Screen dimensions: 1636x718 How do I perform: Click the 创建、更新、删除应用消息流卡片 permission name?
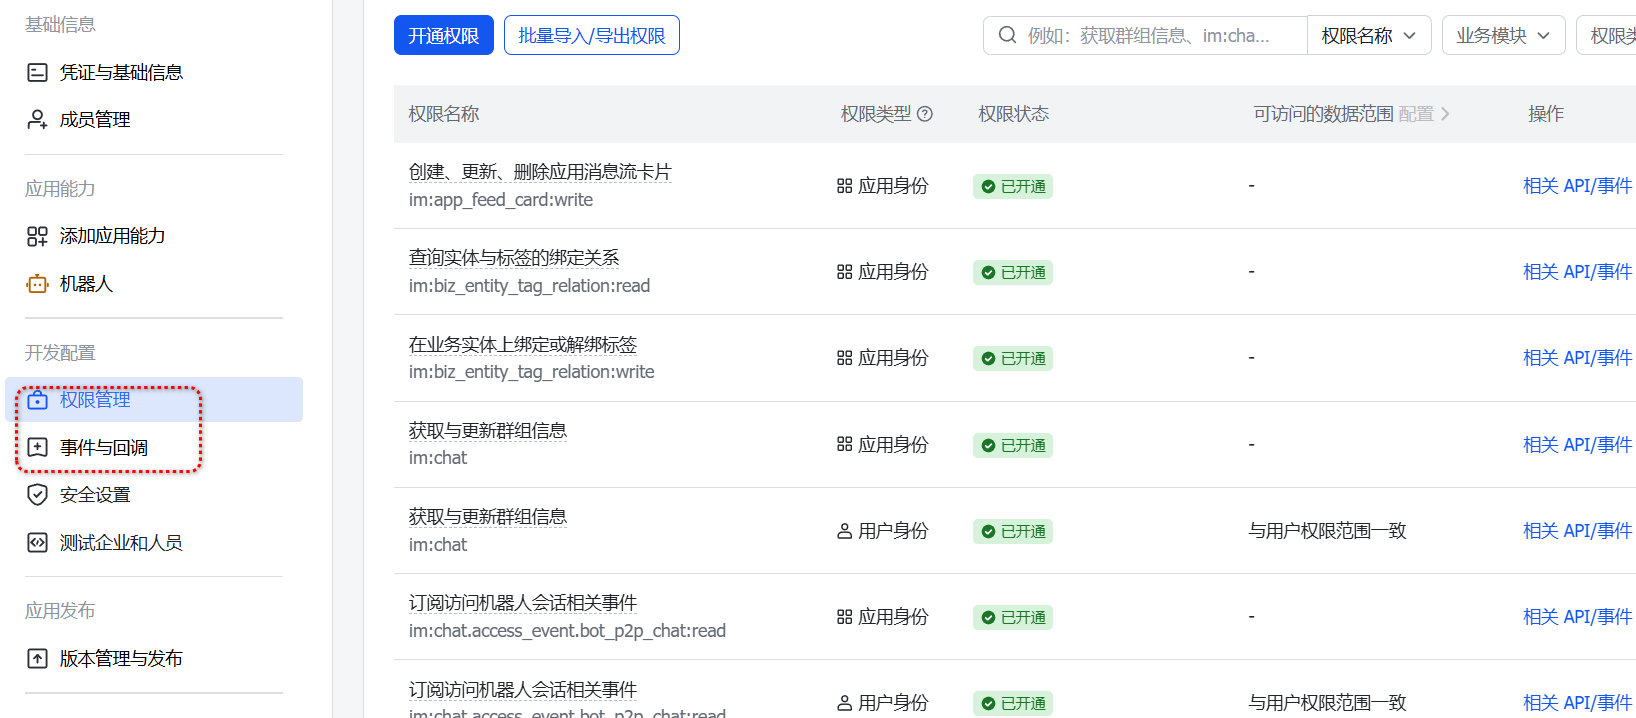[x=539, y=172]
